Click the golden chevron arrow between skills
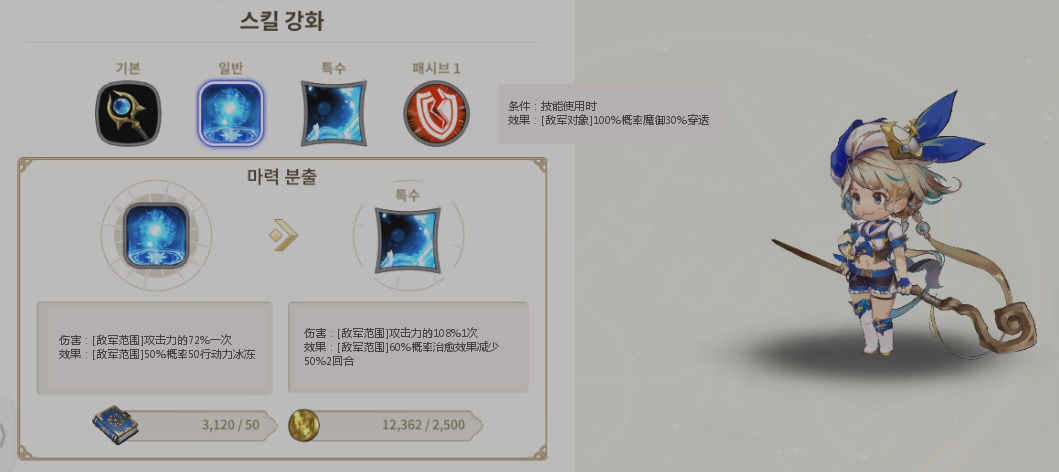 284,235
